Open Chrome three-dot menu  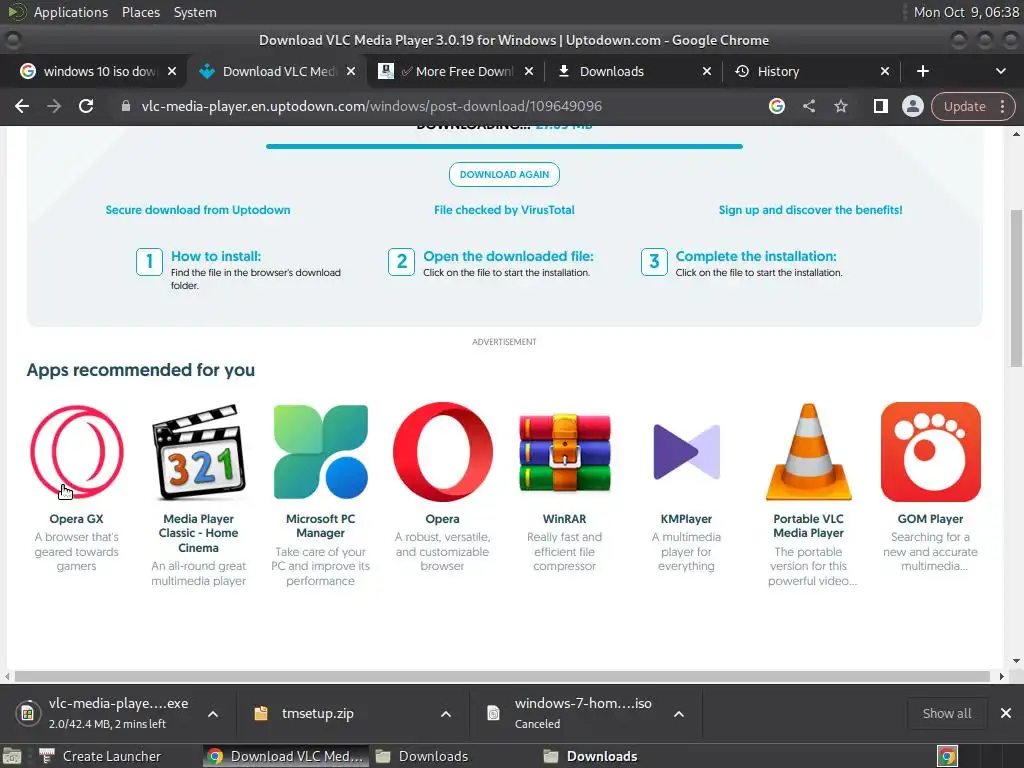(1002, 106)
